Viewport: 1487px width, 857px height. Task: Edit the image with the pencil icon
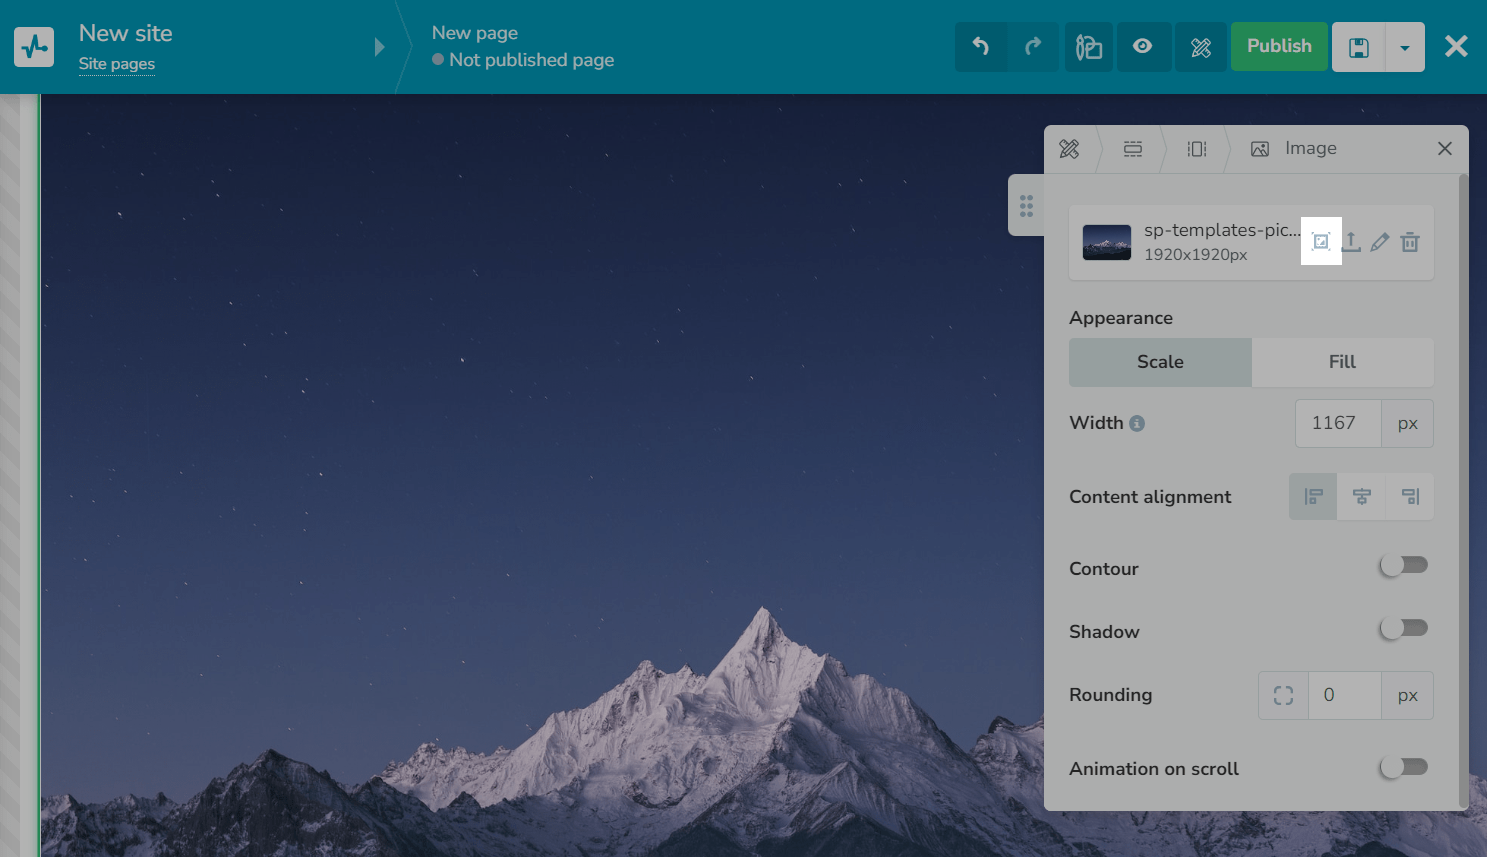click(1380, 242)
